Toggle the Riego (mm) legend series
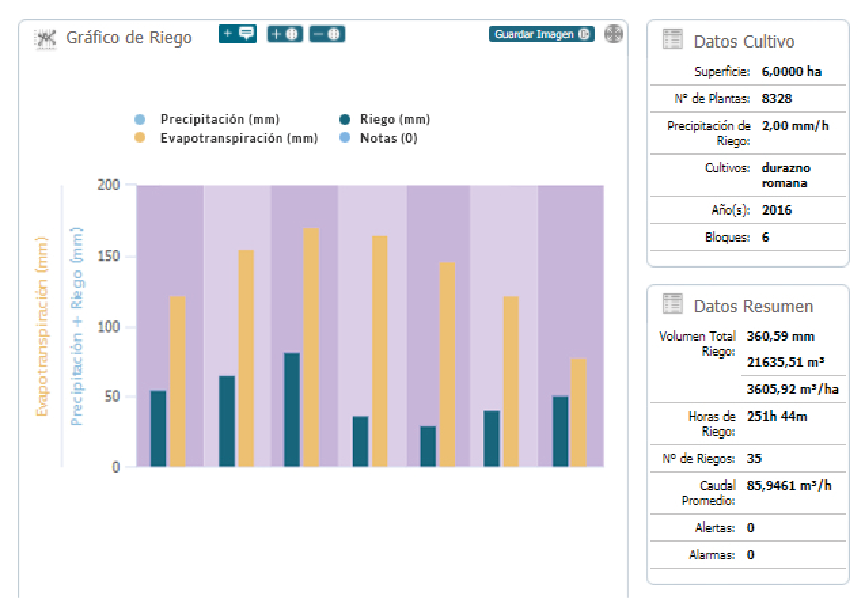Viewport: 863px width, 598px height. click(x=393, y=119)
